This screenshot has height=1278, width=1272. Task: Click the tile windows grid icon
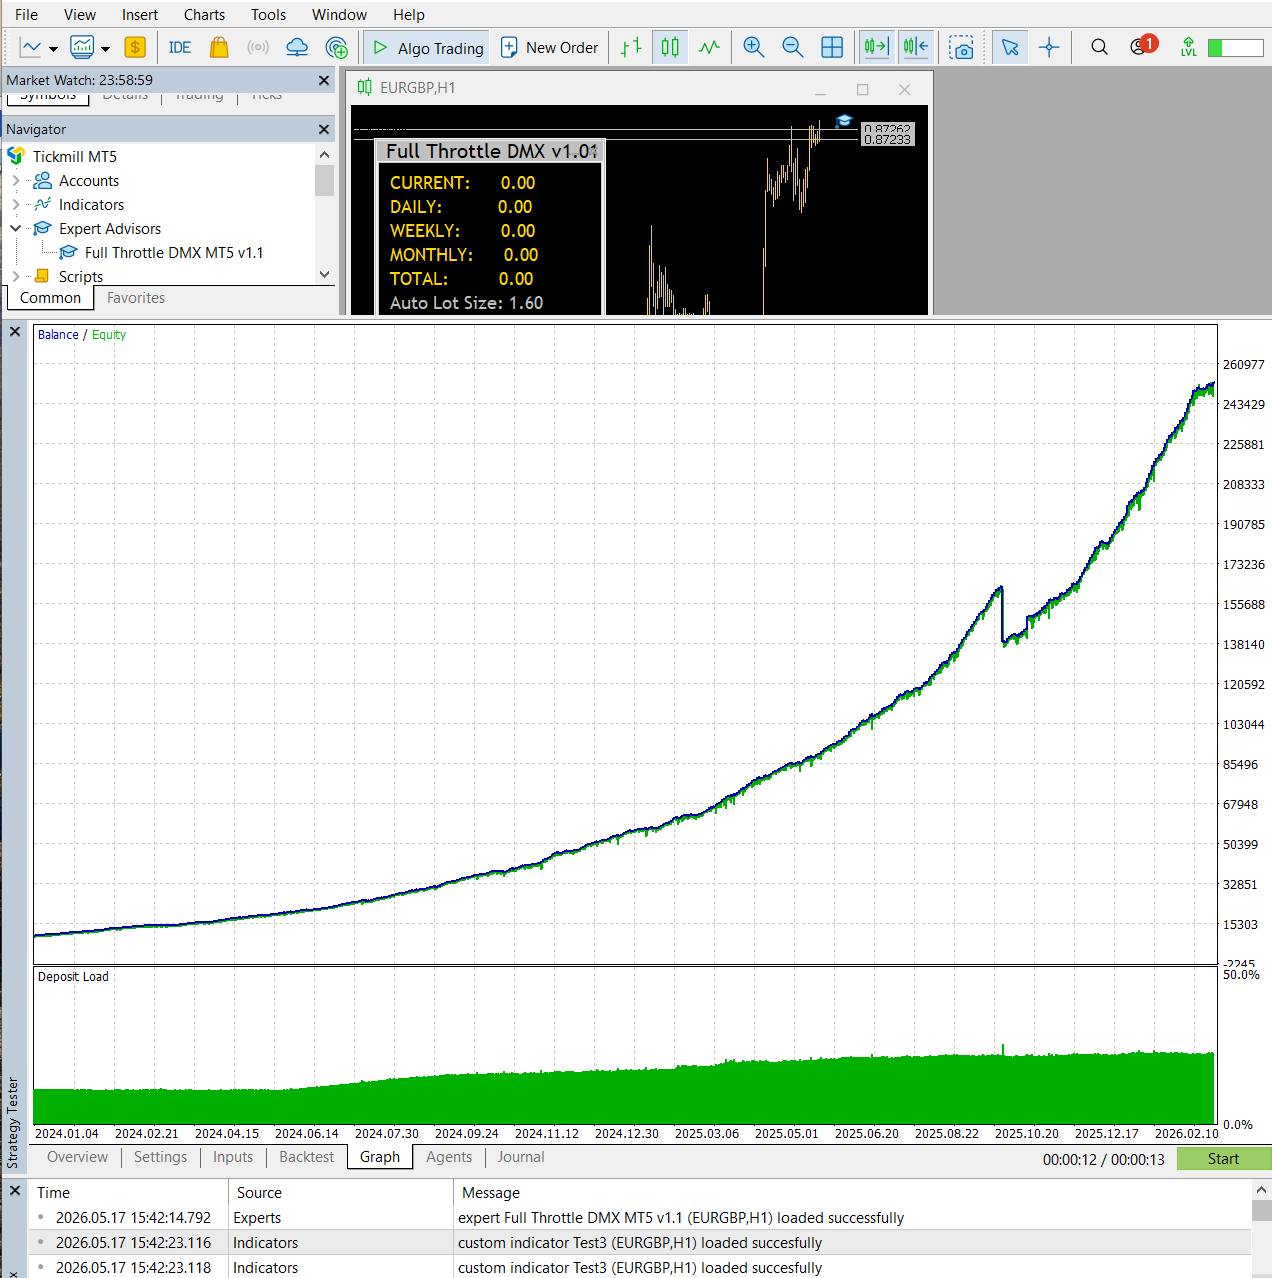(x=832, y=47)
